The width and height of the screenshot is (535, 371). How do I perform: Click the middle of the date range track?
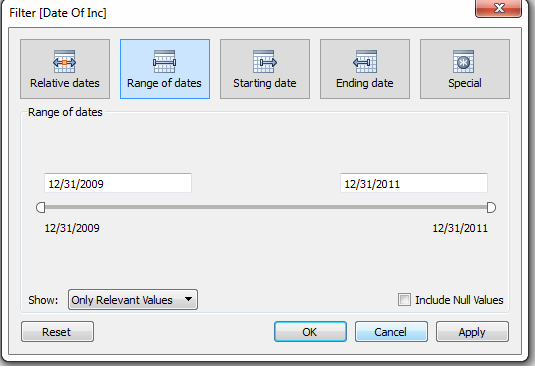coord(266,207)
